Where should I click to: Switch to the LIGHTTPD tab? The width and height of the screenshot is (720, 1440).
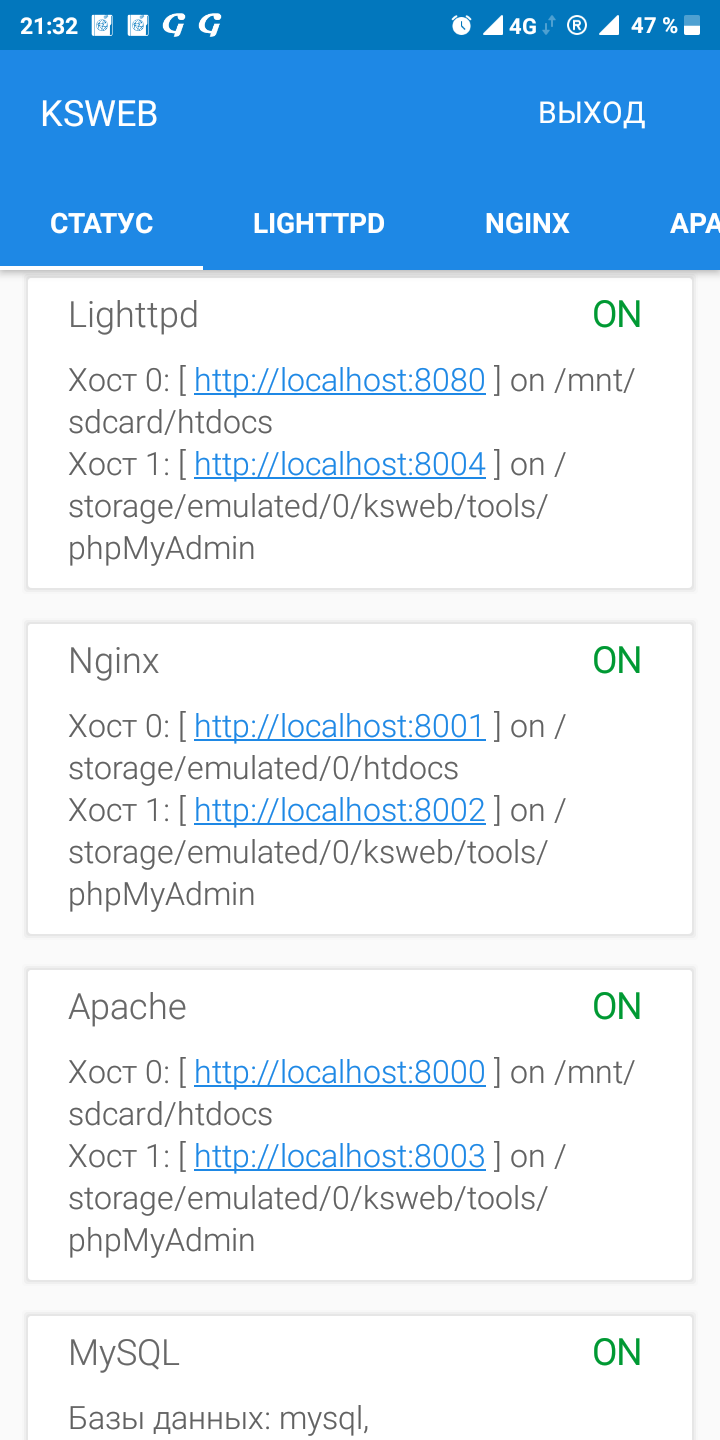tap(319, 223)
